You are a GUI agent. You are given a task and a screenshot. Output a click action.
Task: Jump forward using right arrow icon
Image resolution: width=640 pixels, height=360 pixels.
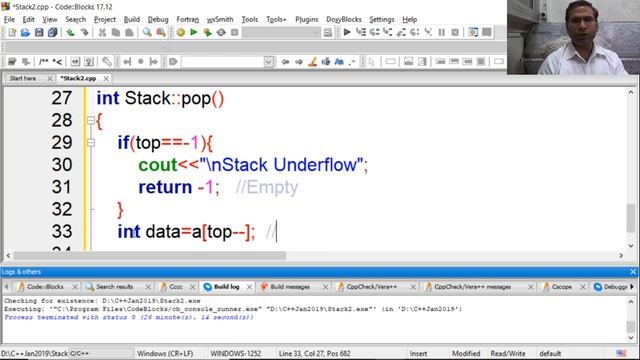[299, 62]
